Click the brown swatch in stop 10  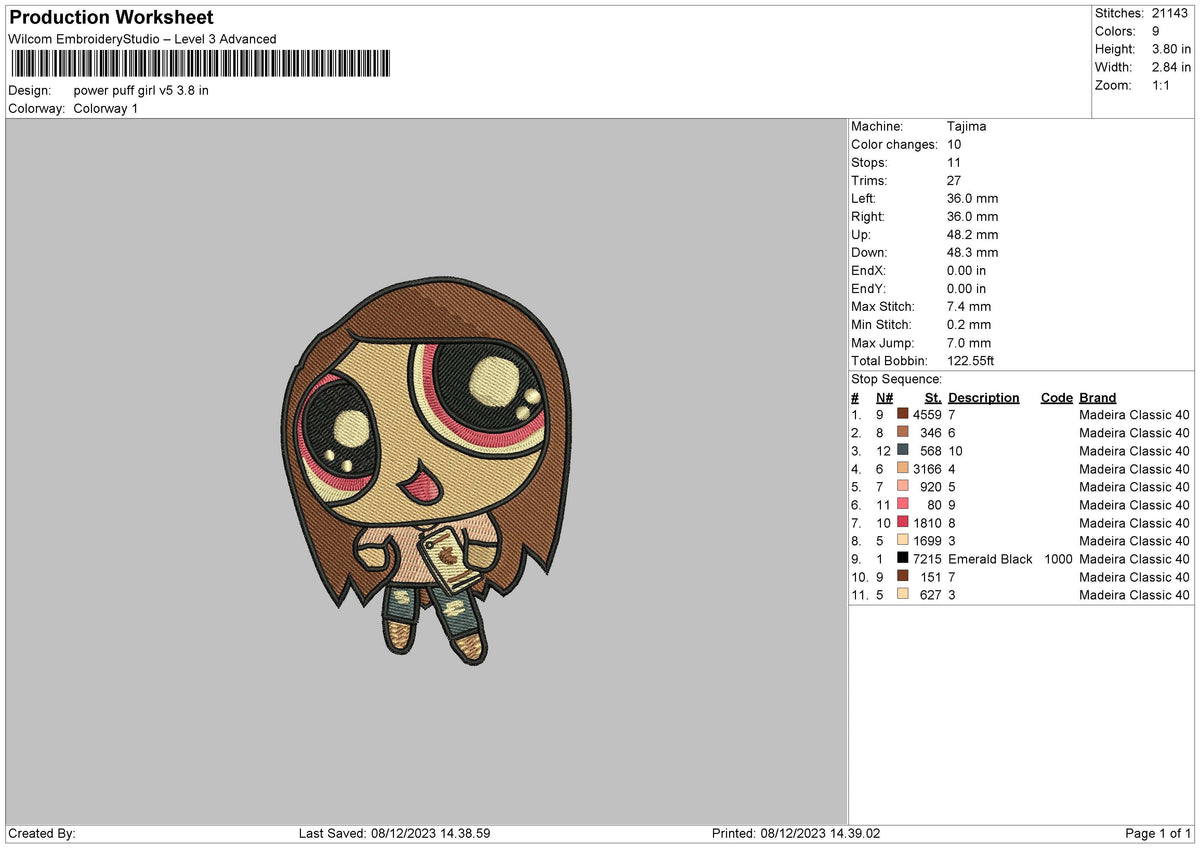pyautogui.click(x=902, y=576)
